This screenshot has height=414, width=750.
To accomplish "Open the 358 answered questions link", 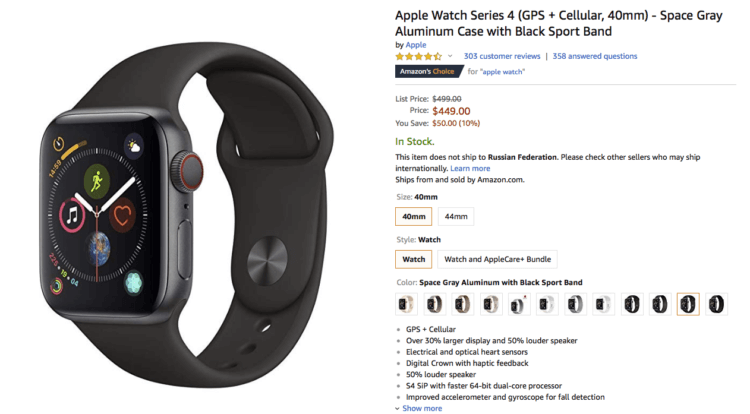I will [595, 56].
